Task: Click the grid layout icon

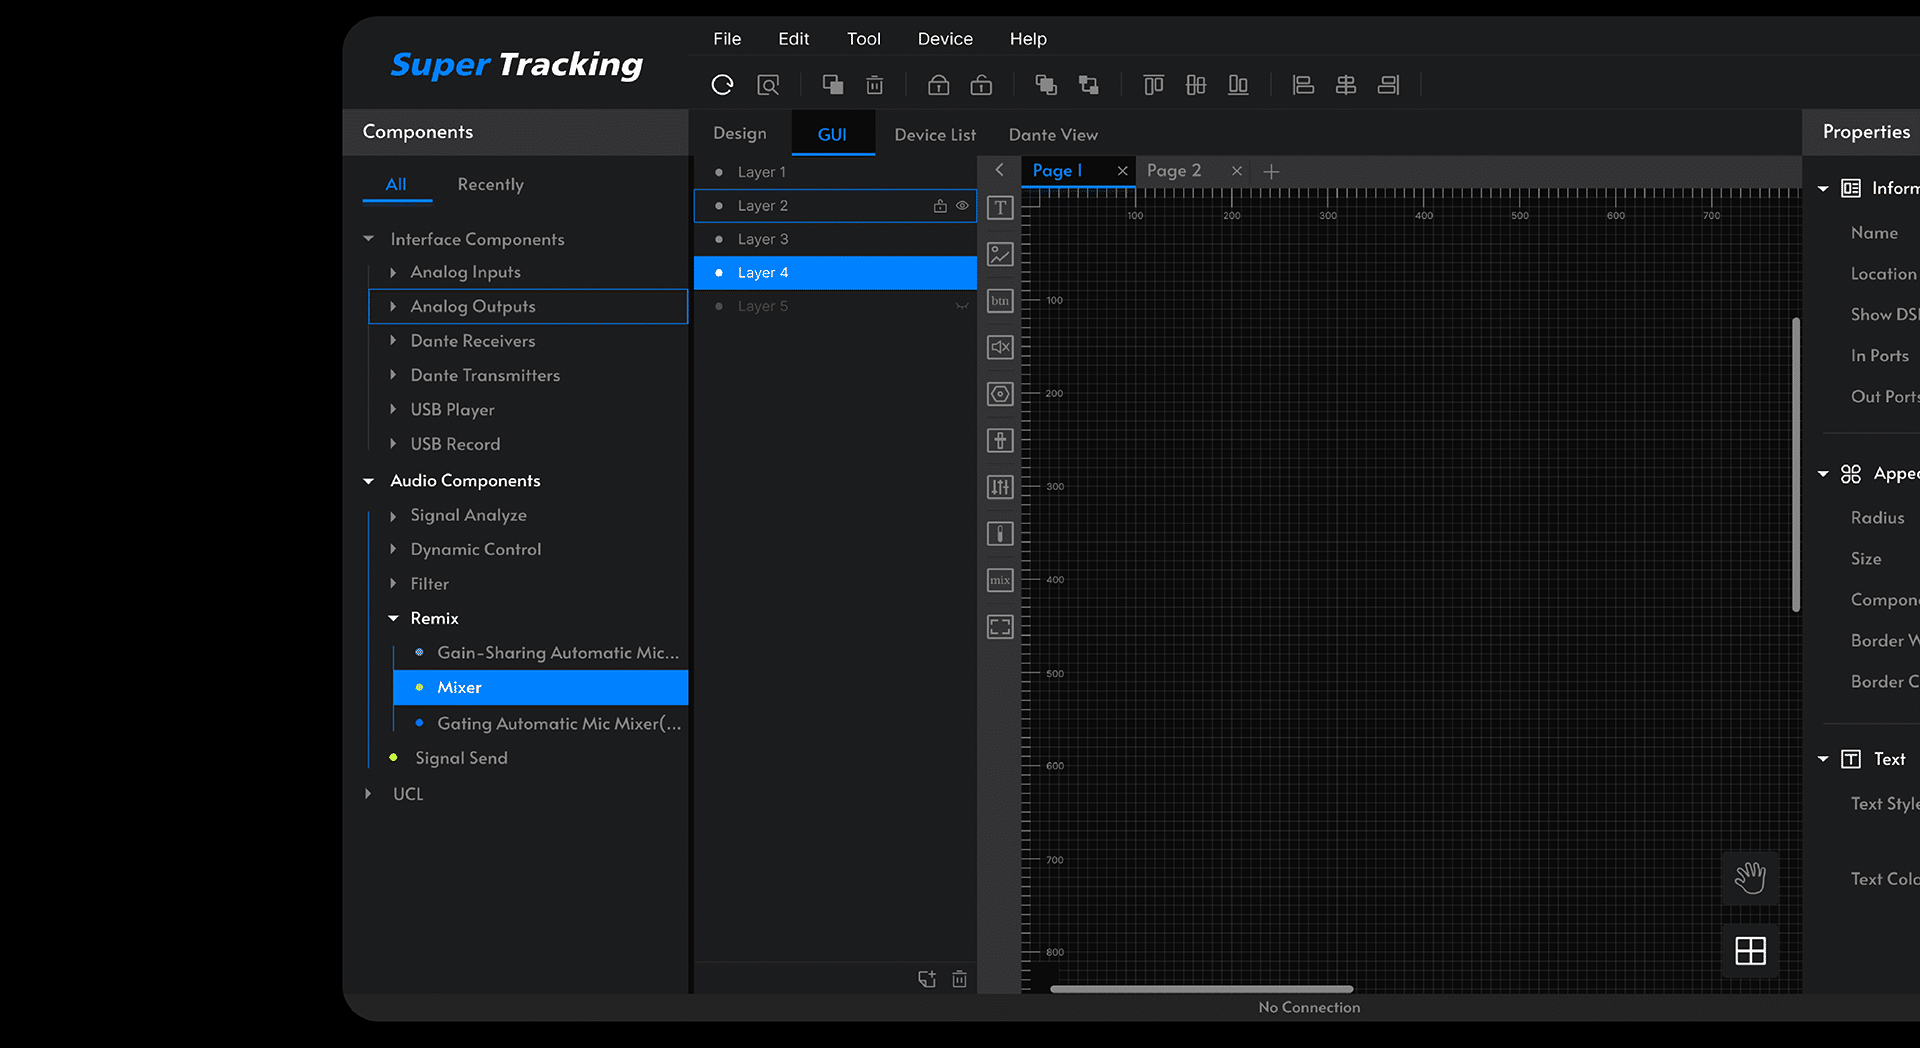Action: click(x=1750, y=951)
